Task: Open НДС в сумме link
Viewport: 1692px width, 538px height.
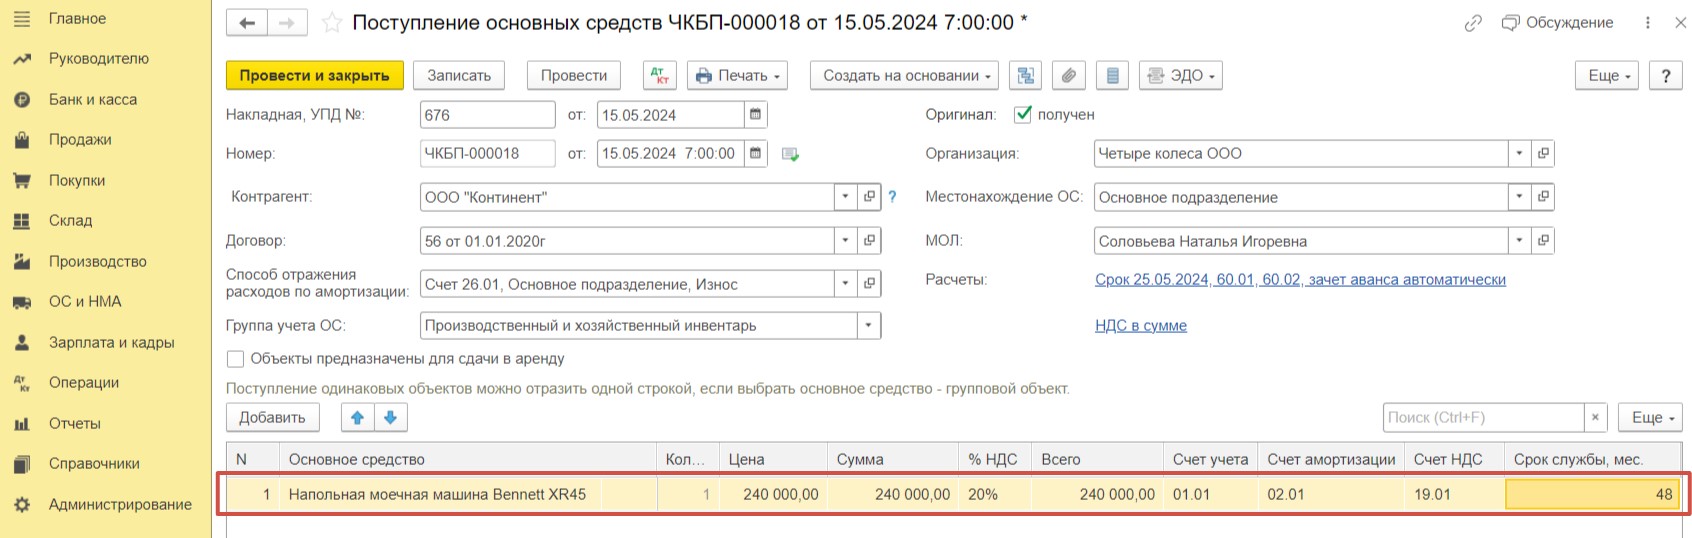Action: pyautogui.click(x=1141, y=325)
